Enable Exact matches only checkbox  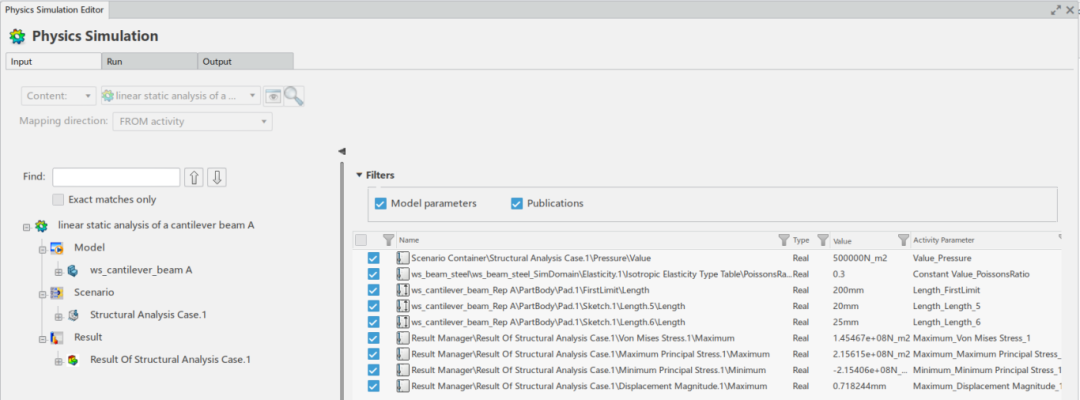click(x=59, y=200)
